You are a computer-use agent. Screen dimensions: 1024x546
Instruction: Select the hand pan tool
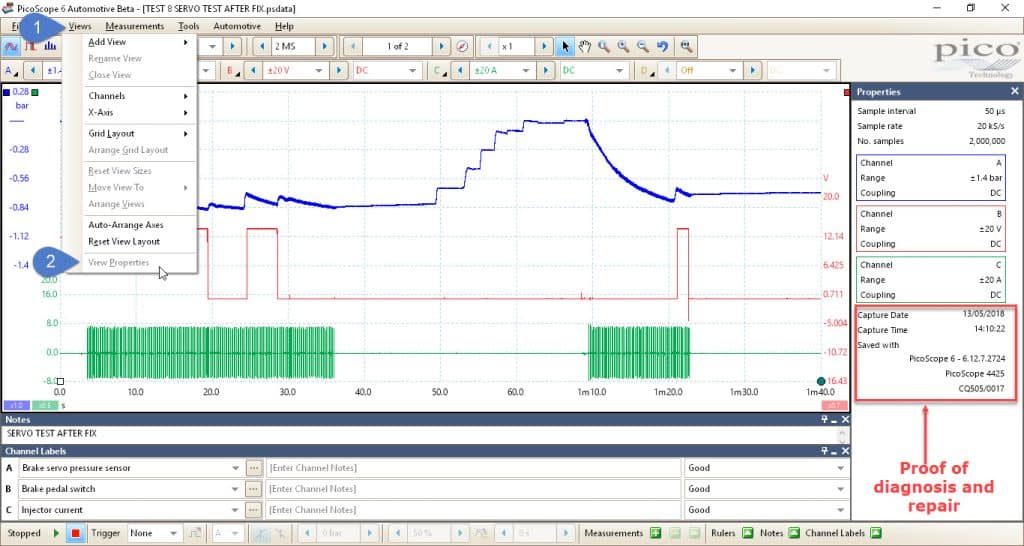[x=584, y=46]
